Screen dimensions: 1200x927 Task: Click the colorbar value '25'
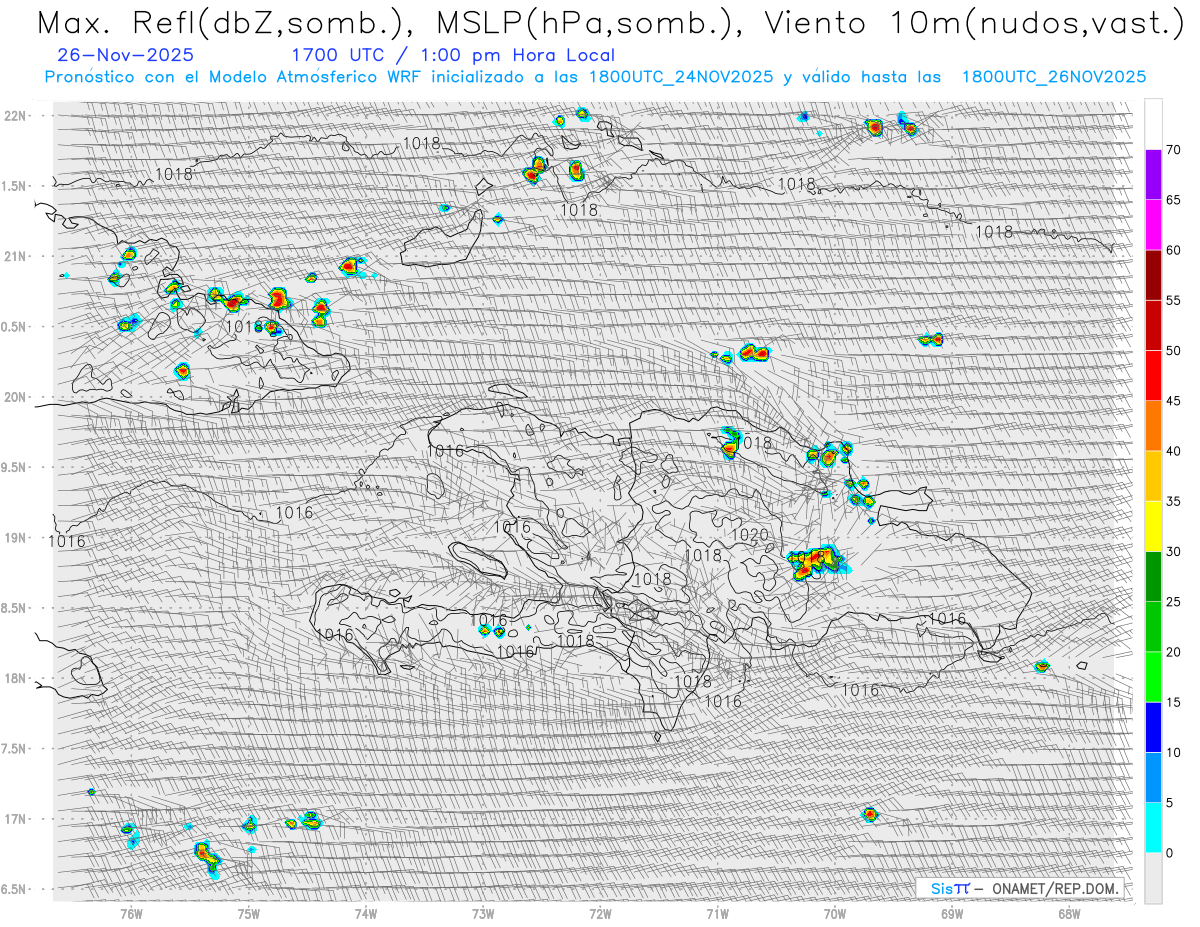click(x=1173, y=601)
